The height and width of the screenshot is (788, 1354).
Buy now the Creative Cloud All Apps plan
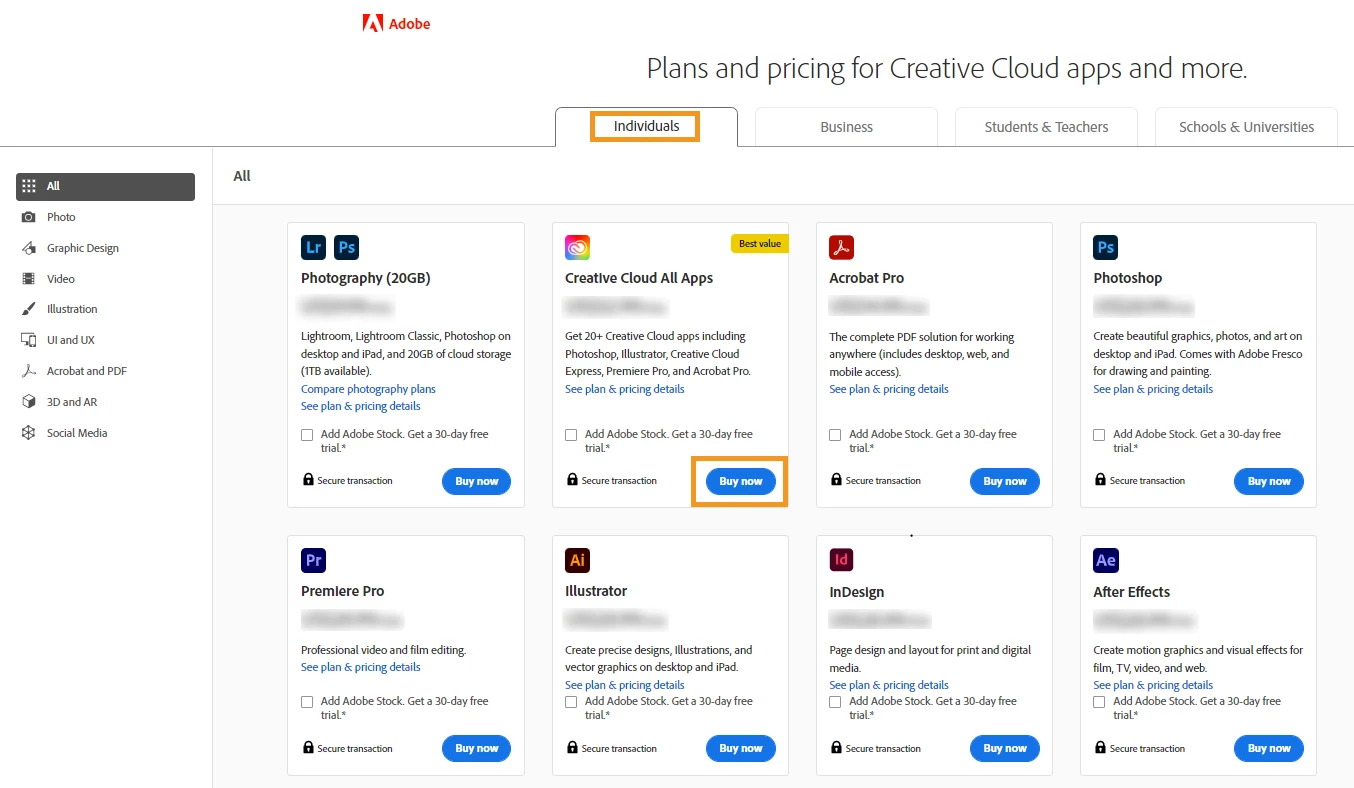(741, 481)
